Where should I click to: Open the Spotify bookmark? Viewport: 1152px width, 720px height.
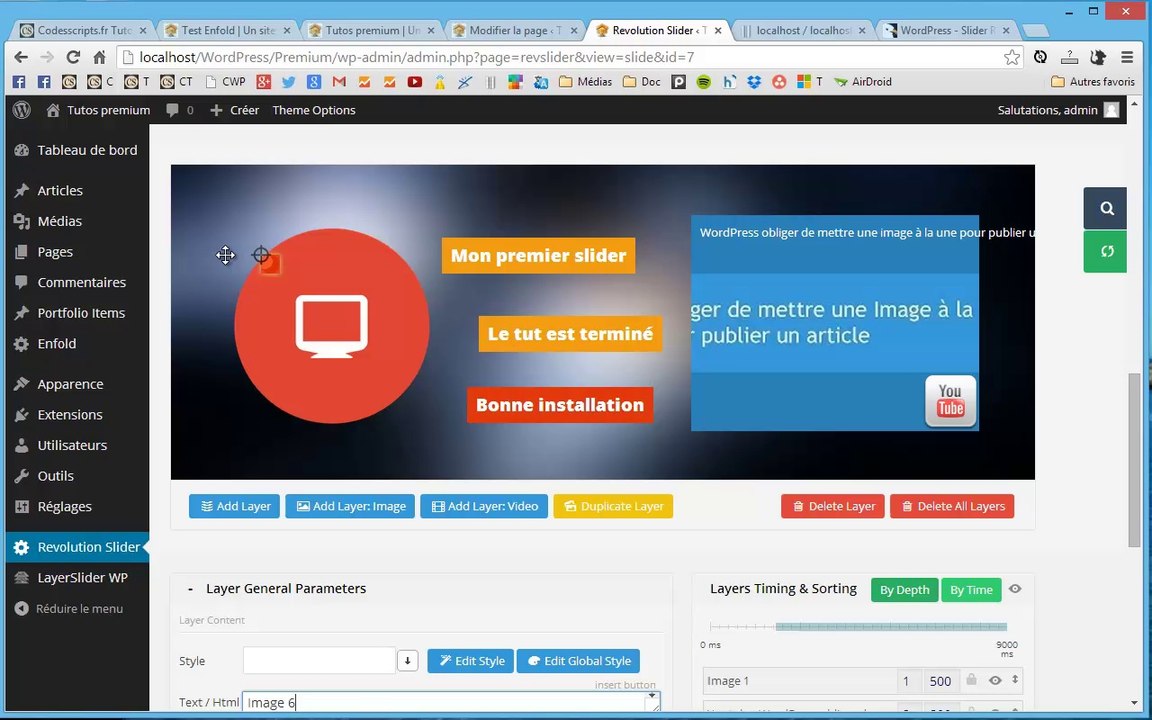coord(704,82)
